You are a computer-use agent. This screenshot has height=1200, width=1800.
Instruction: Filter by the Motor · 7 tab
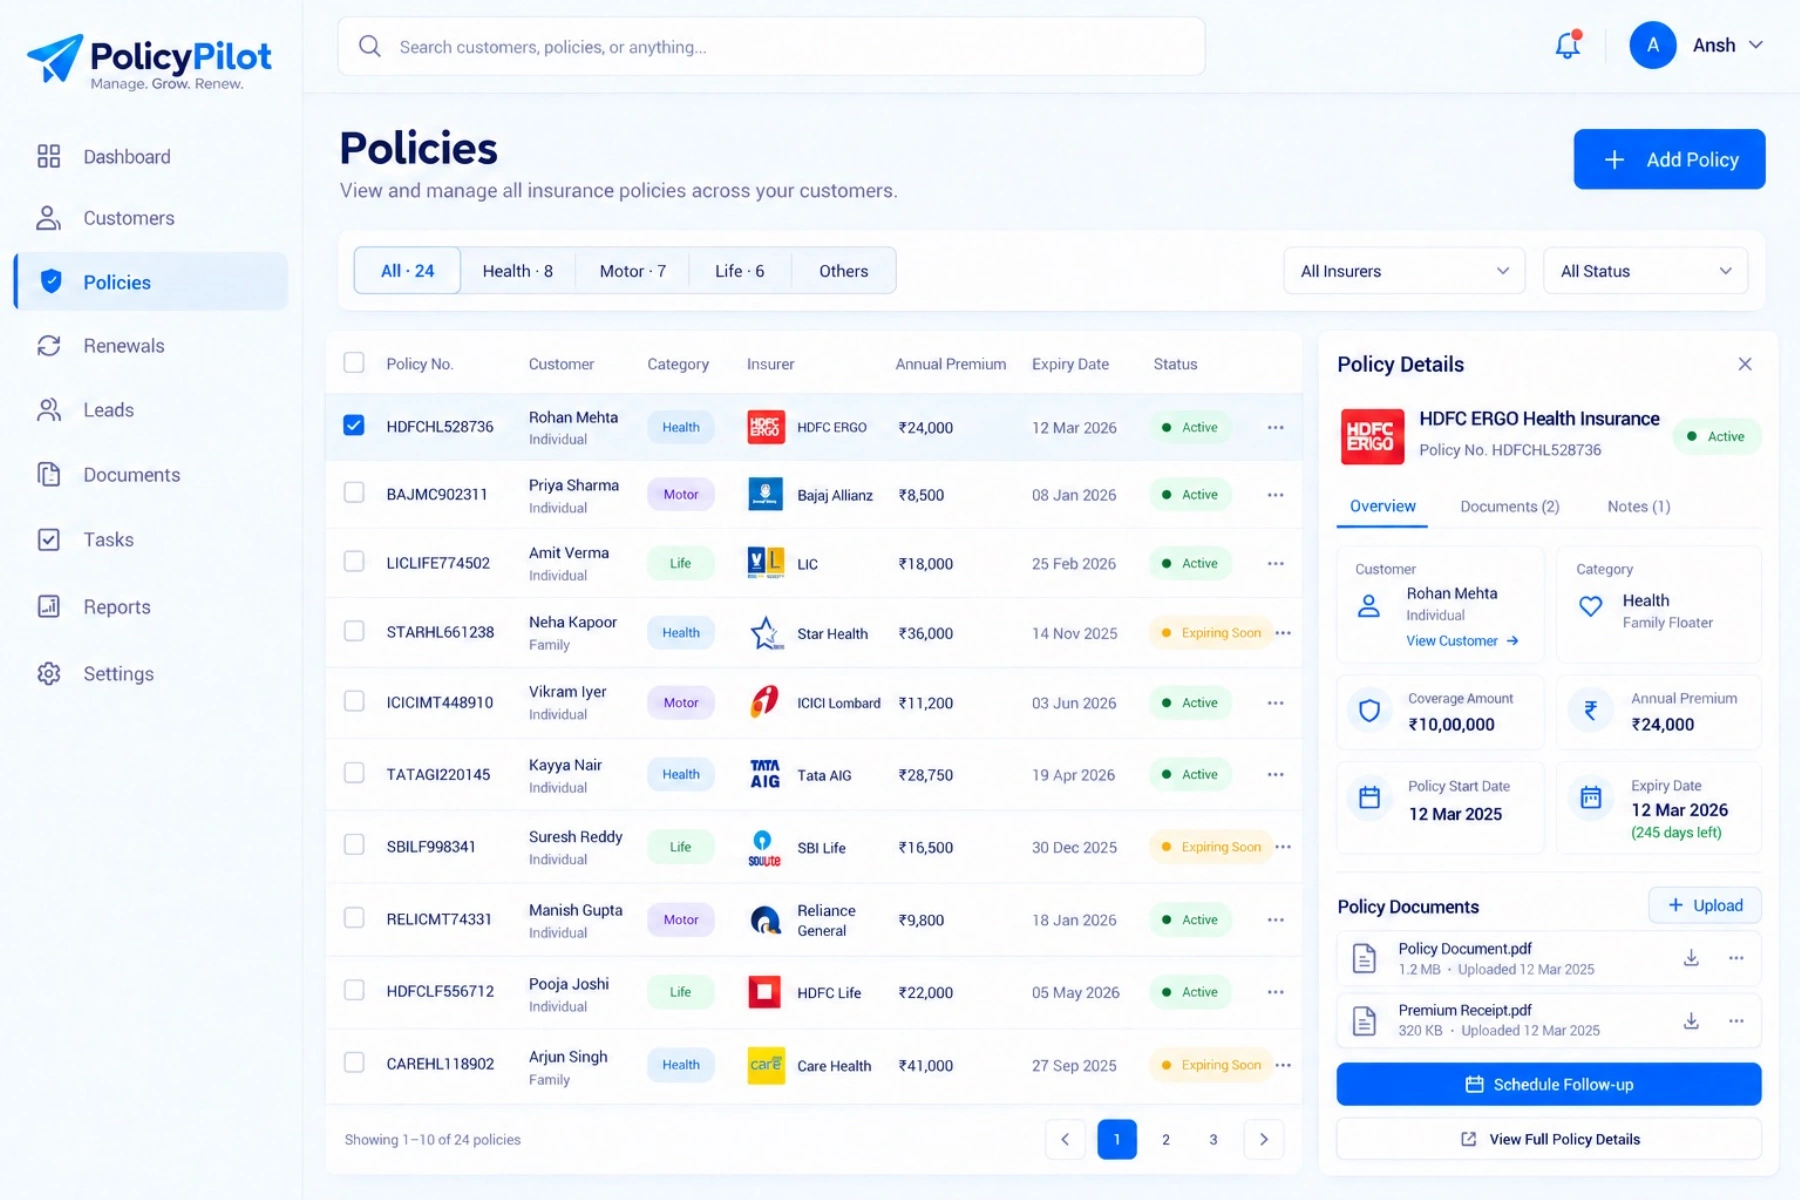[x=632, y=271]
